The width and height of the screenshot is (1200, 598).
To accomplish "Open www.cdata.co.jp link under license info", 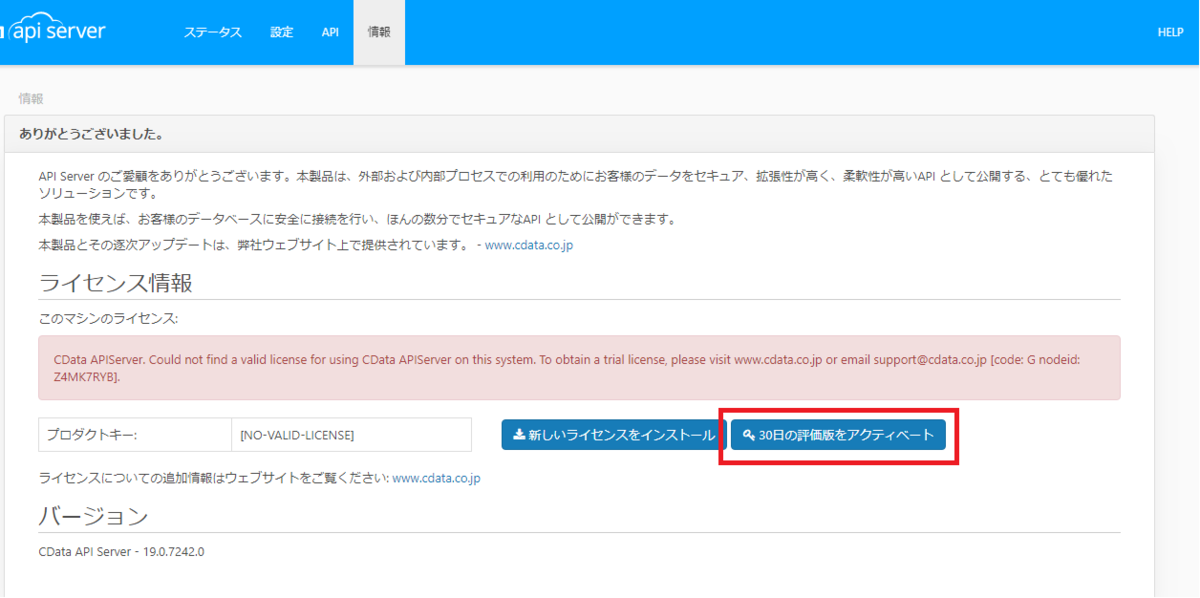I will tap(436, 478).
